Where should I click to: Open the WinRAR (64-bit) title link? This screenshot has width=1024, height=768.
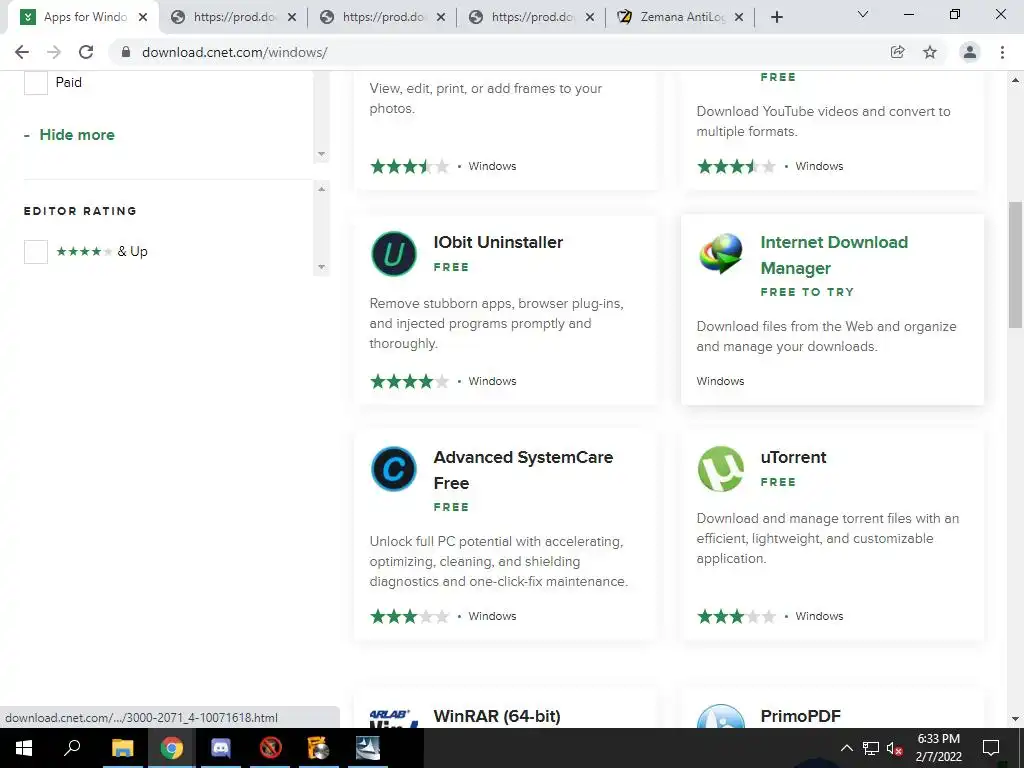(497, 716)
